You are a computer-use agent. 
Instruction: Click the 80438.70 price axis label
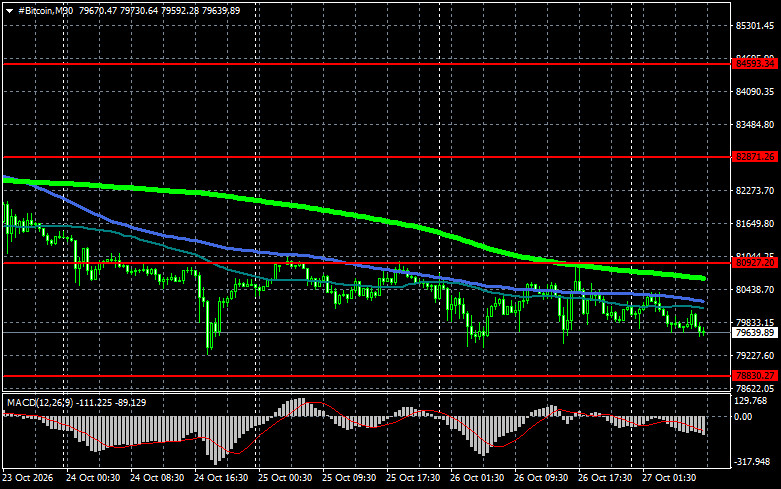point(755,289)
